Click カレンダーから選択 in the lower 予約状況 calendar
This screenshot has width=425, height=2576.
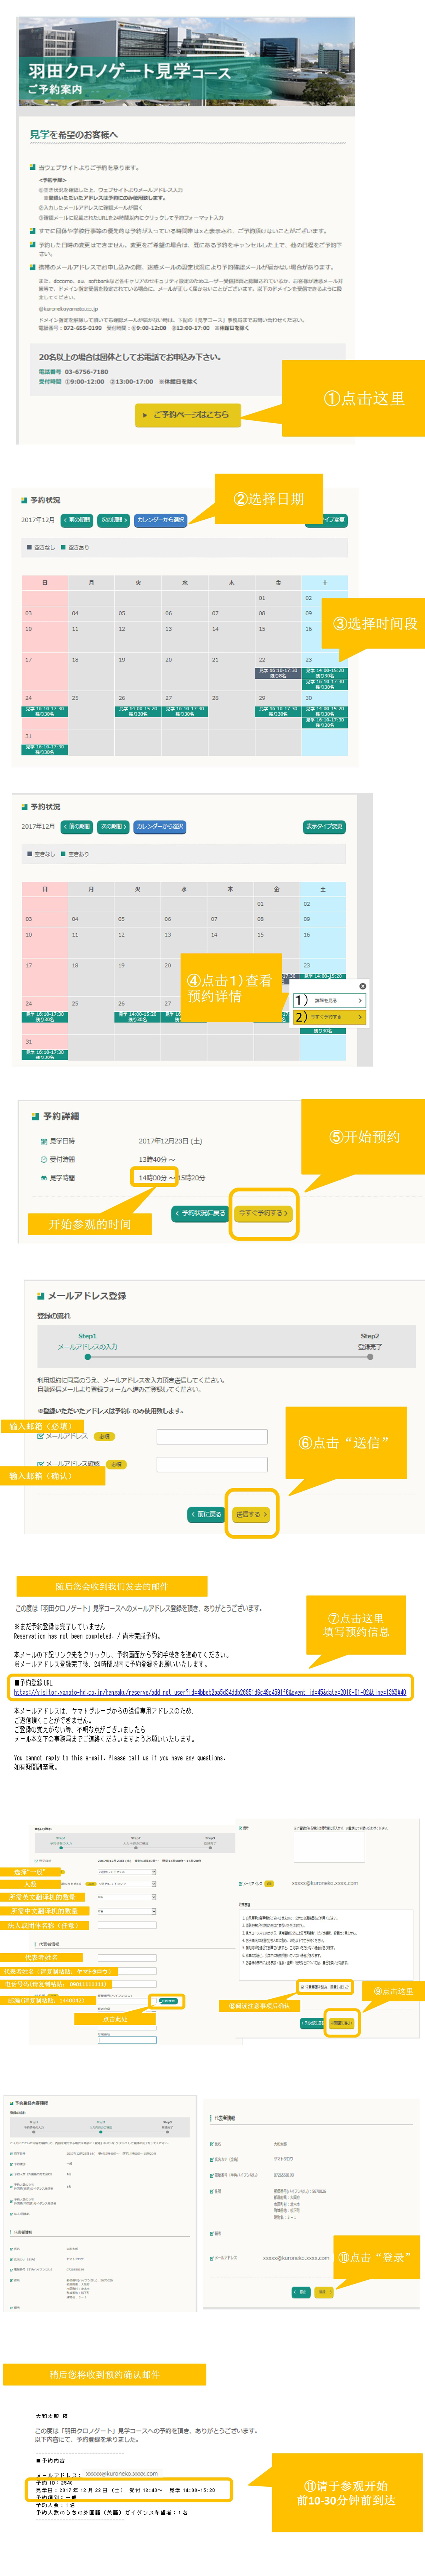(x=160, y=827)
